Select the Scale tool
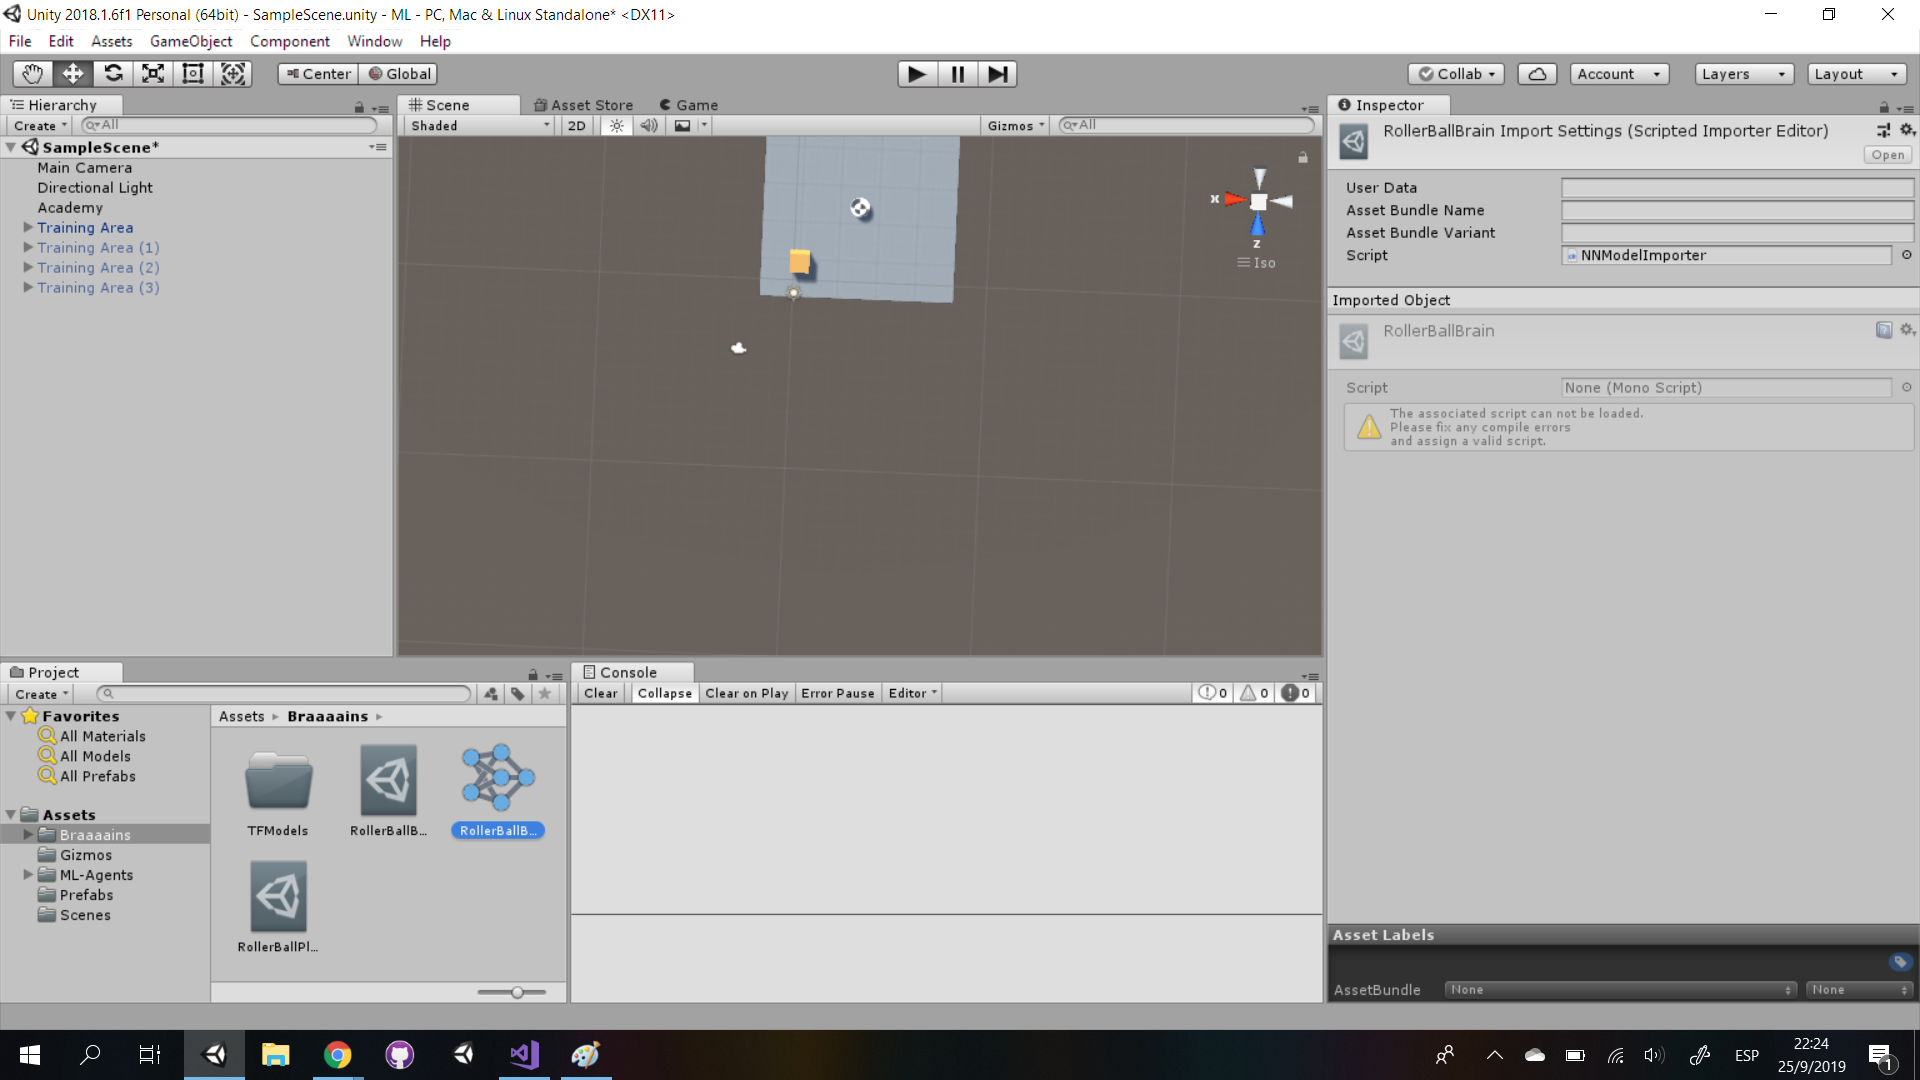 pyautogui.click(x=152, y=73)
